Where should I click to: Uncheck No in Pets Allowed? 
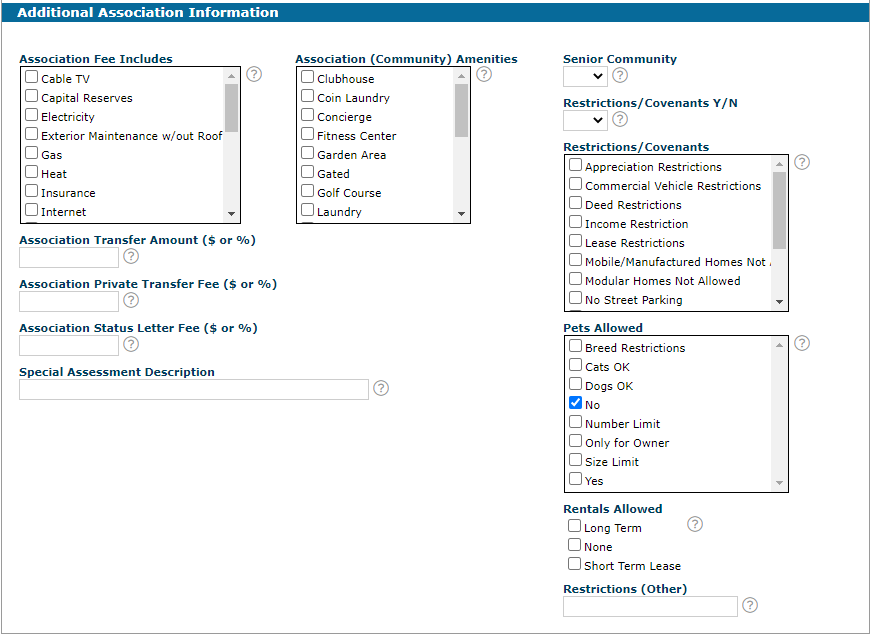coord(575,403)
